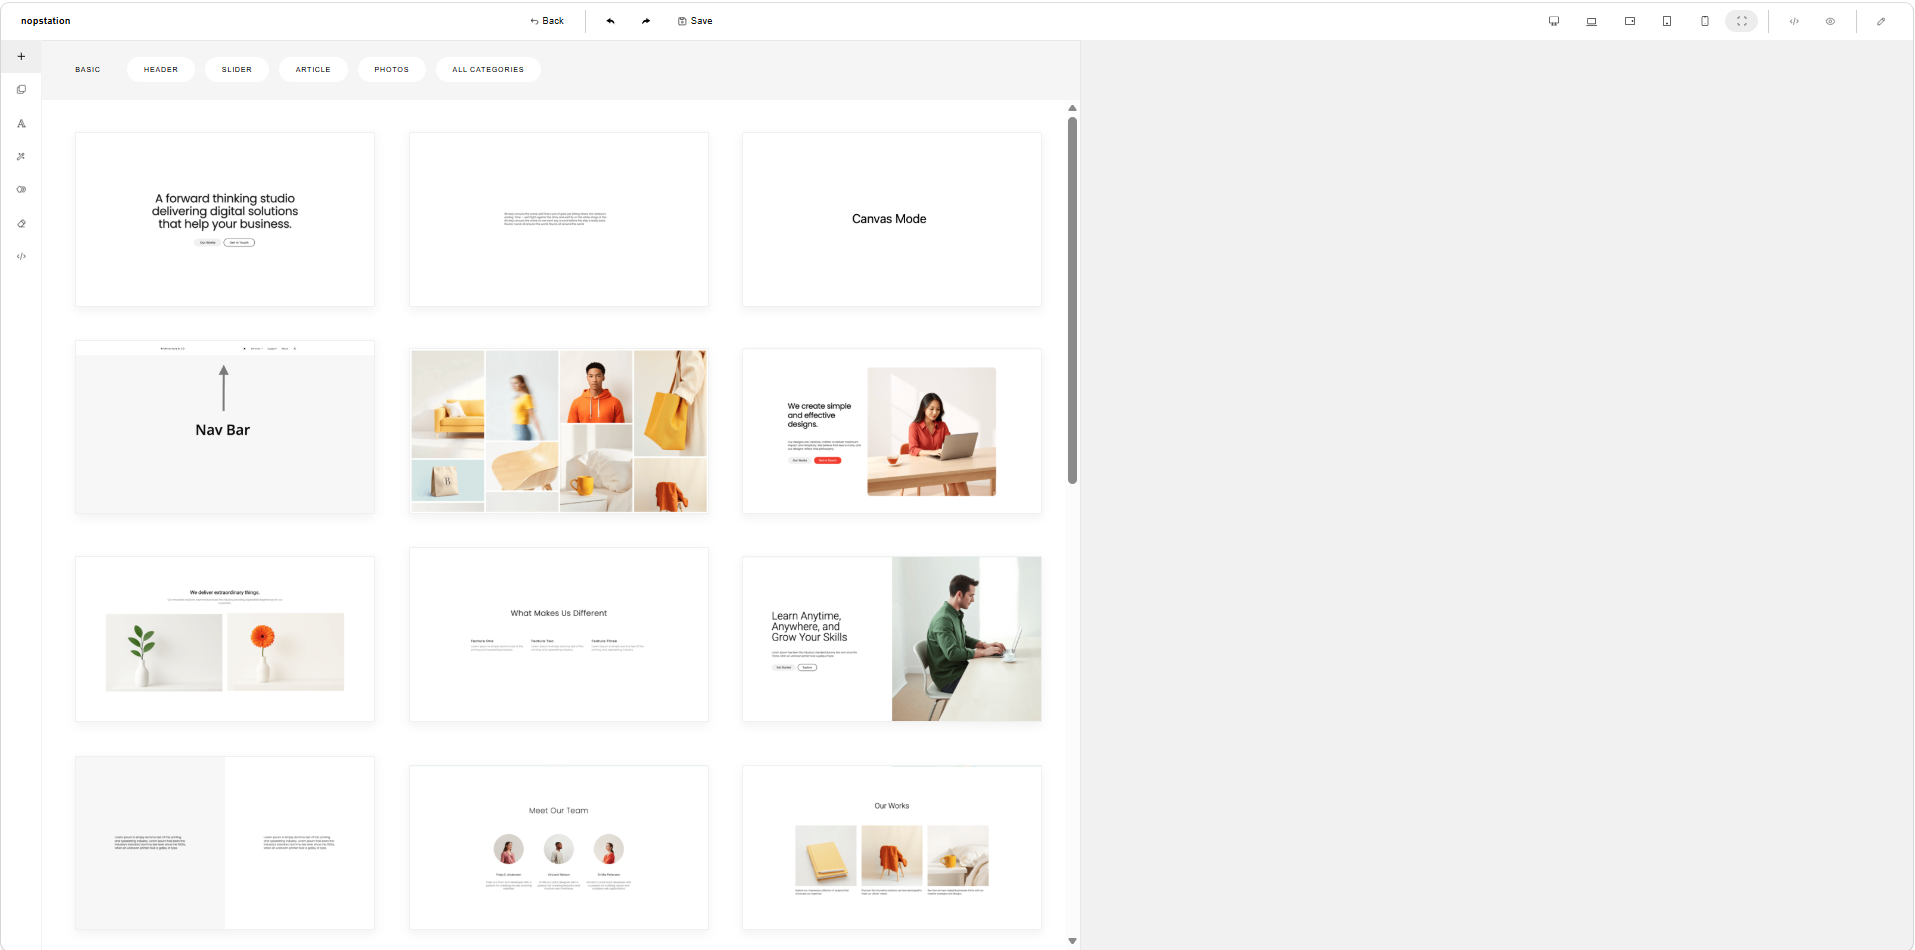
Task: Select the ARTICLE category tab
Action: pos(313,69)
